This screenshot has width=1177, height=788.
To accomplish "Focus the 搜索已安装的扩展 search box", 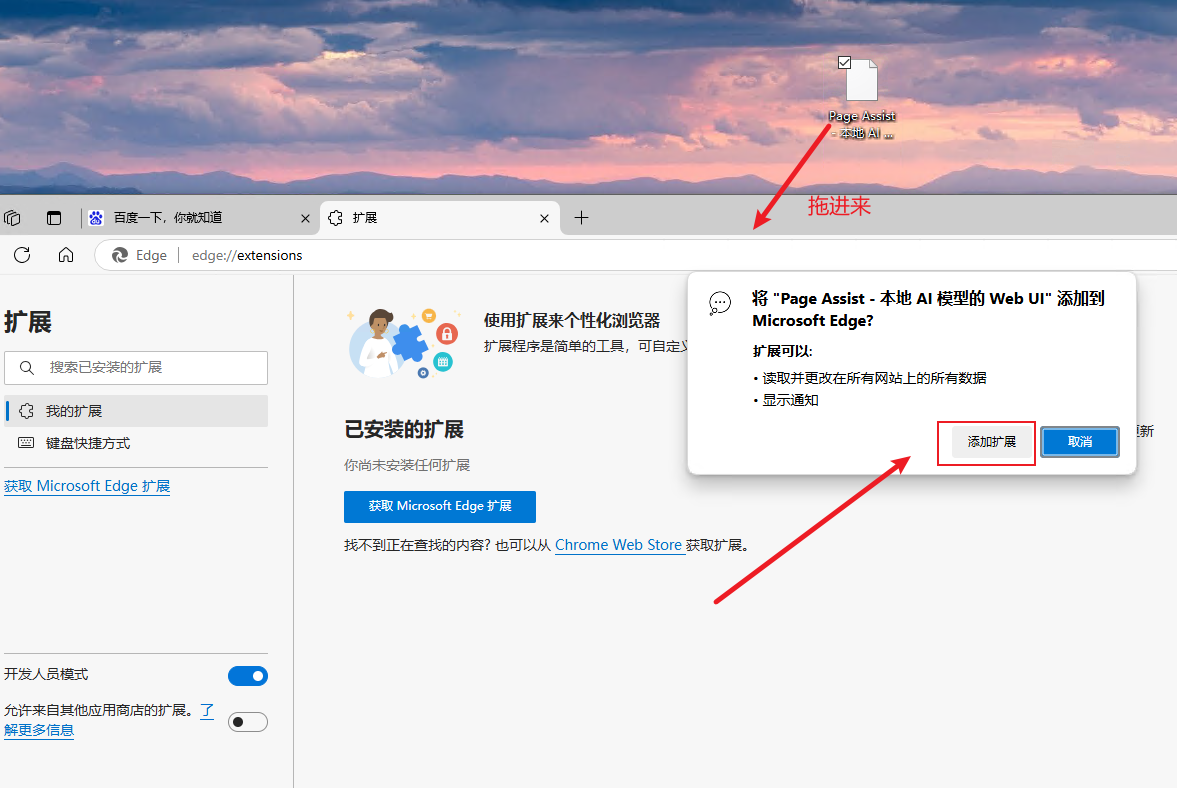I will [136, 368].
